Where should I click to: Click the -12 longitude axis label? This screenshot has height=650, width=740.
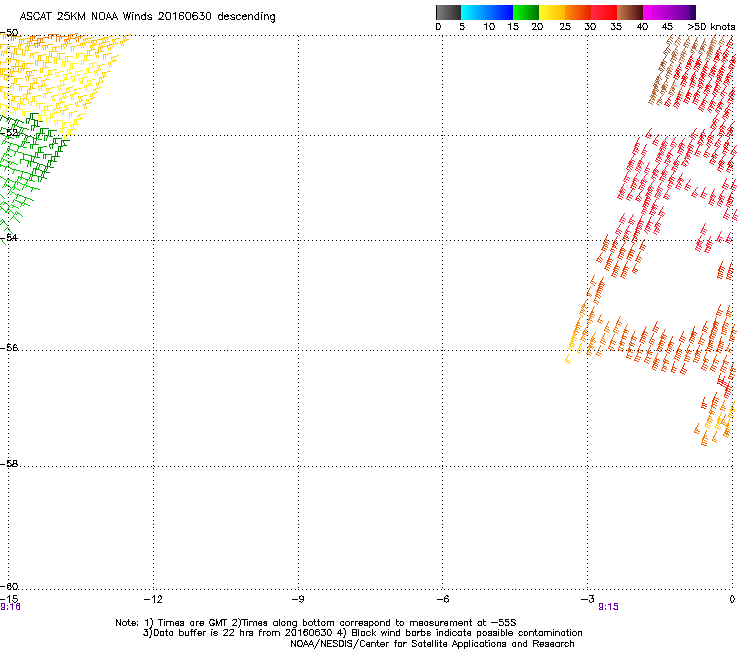point(153,599)
